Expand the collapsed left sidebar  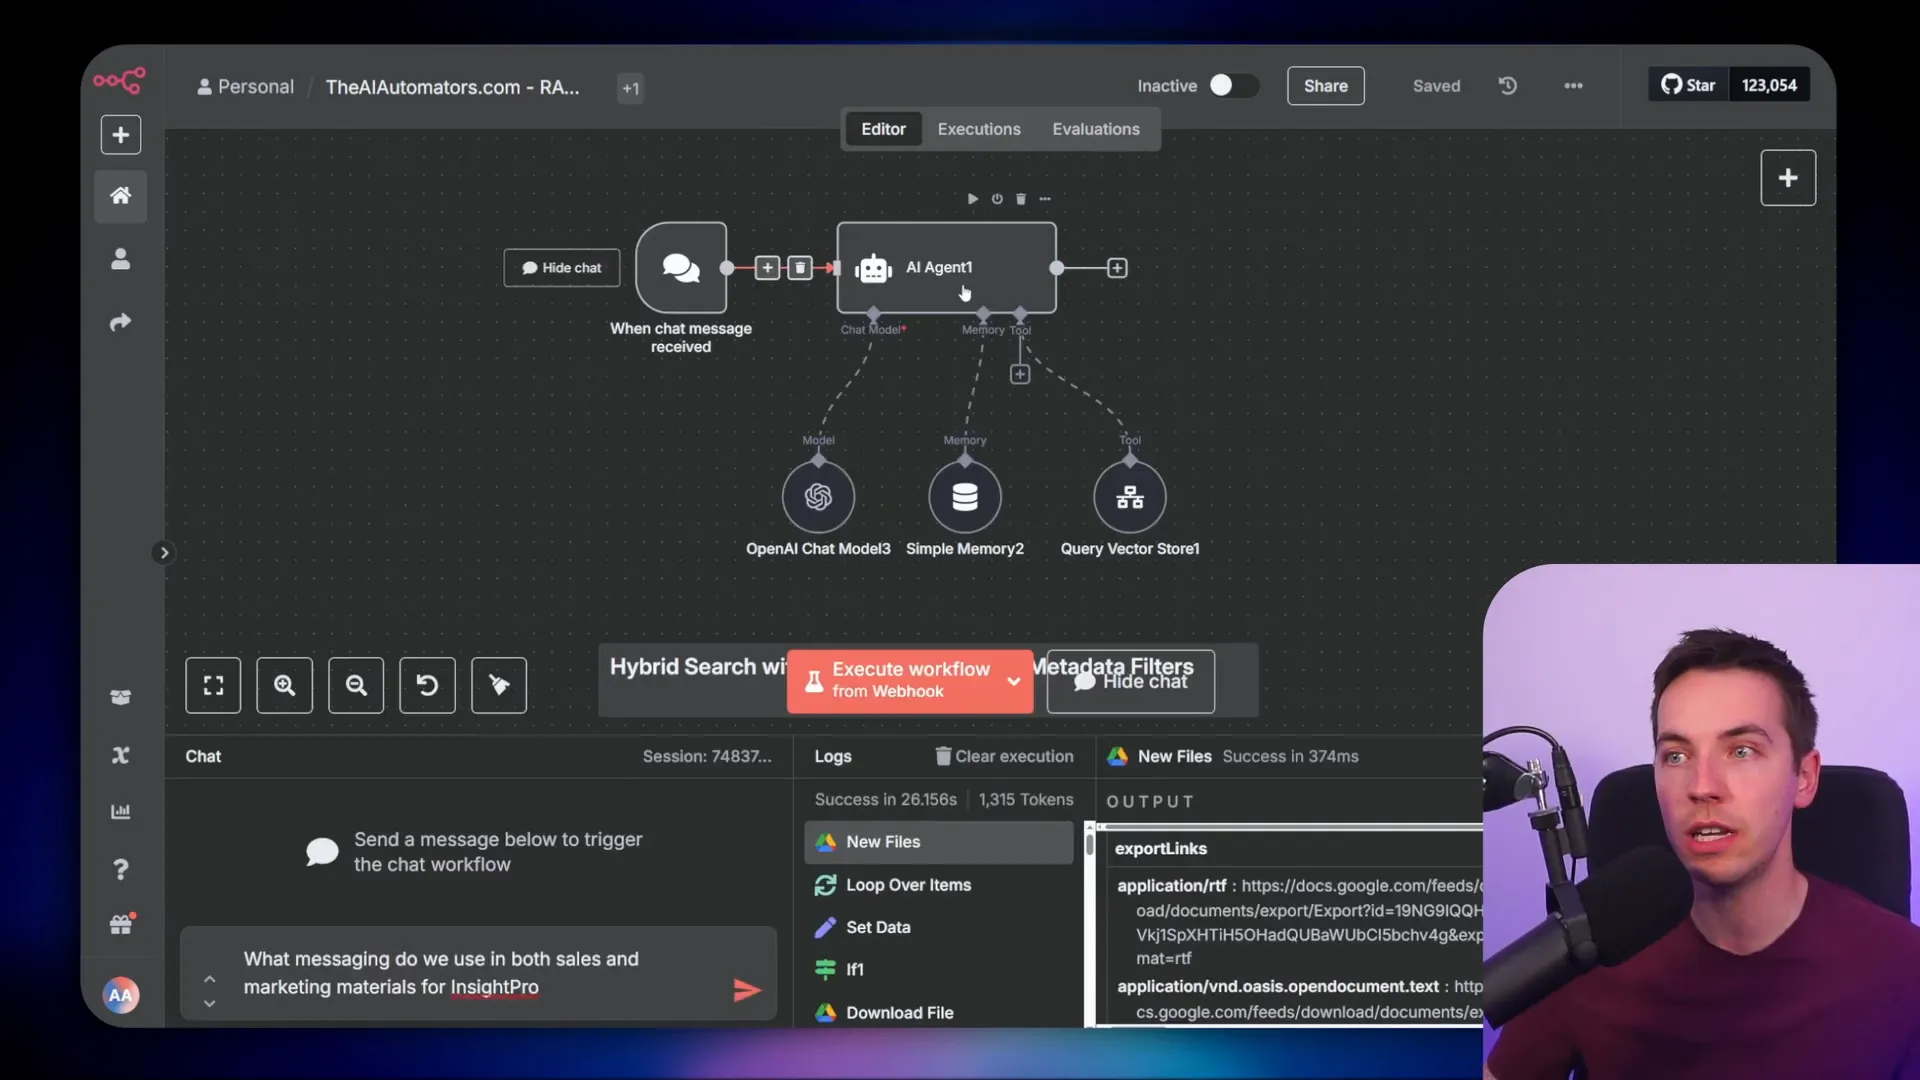(x=164, y=553)
